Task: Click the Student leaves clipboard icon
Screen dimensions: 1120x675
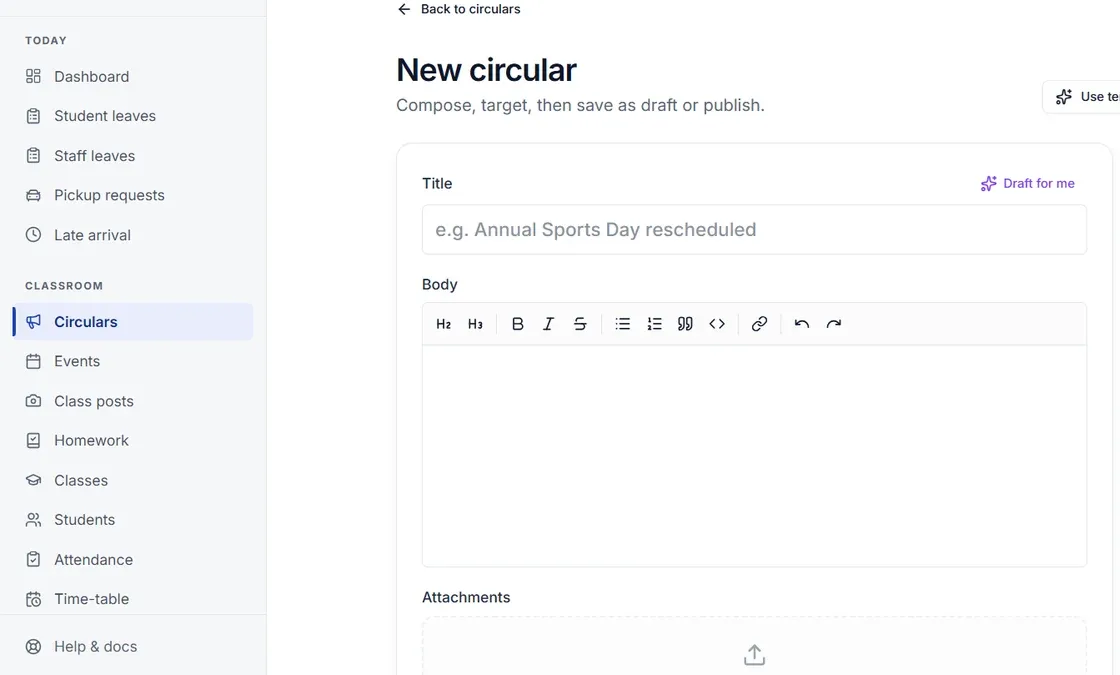Action: click(34, 116)
